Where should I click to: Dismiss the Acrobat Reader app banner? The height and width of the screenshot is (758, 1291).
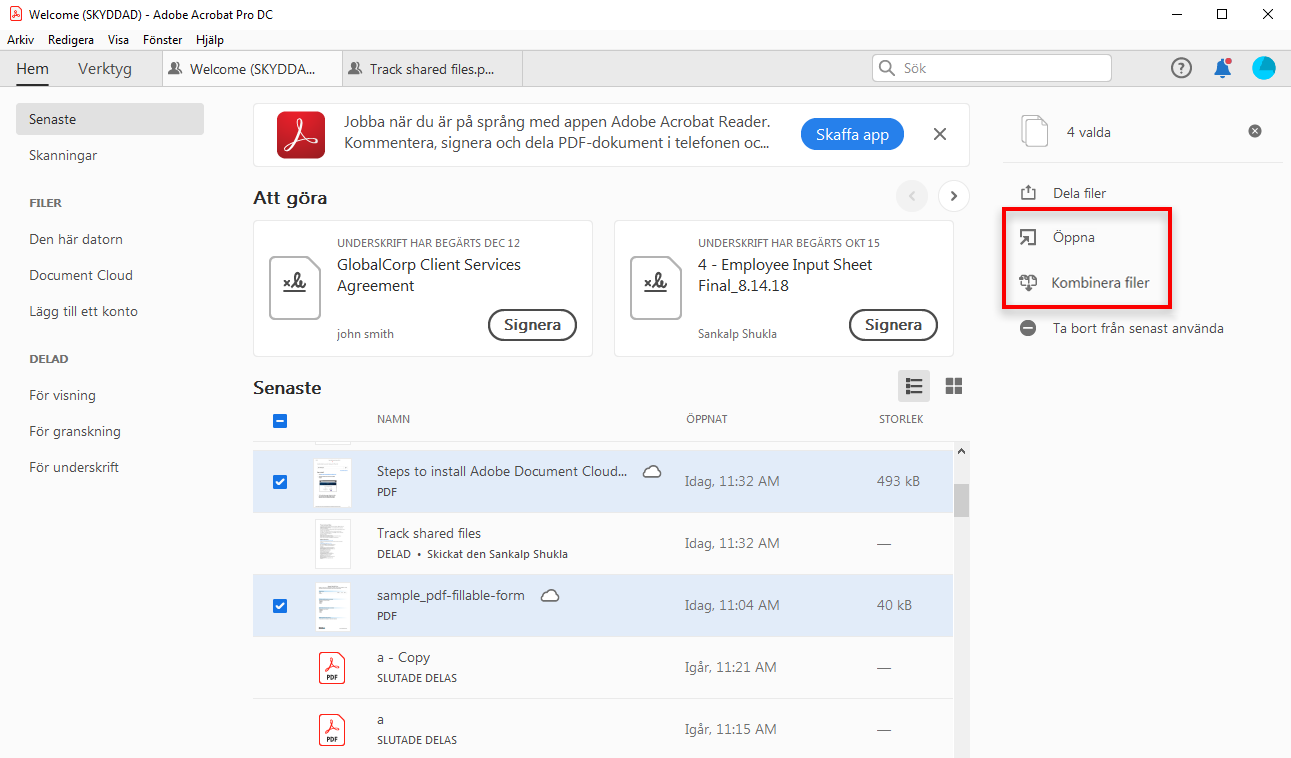tap(940, 134)
